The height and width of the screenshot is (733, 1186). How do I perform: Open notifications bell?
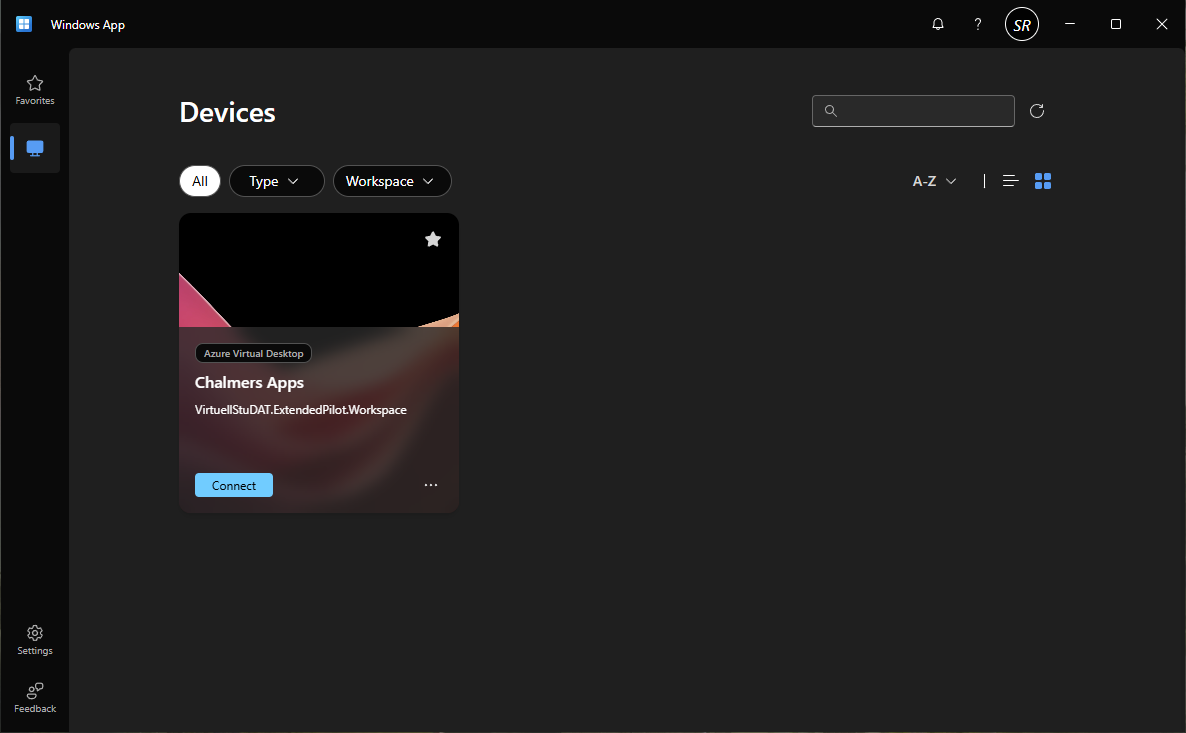[x=938, y=24]
